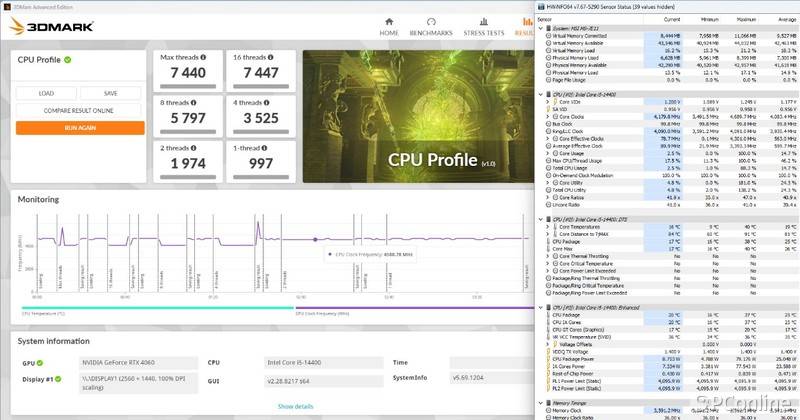Click info icon next to 8 threads
The height and width of the screenshot is (420, 800).
coord(194,102)
